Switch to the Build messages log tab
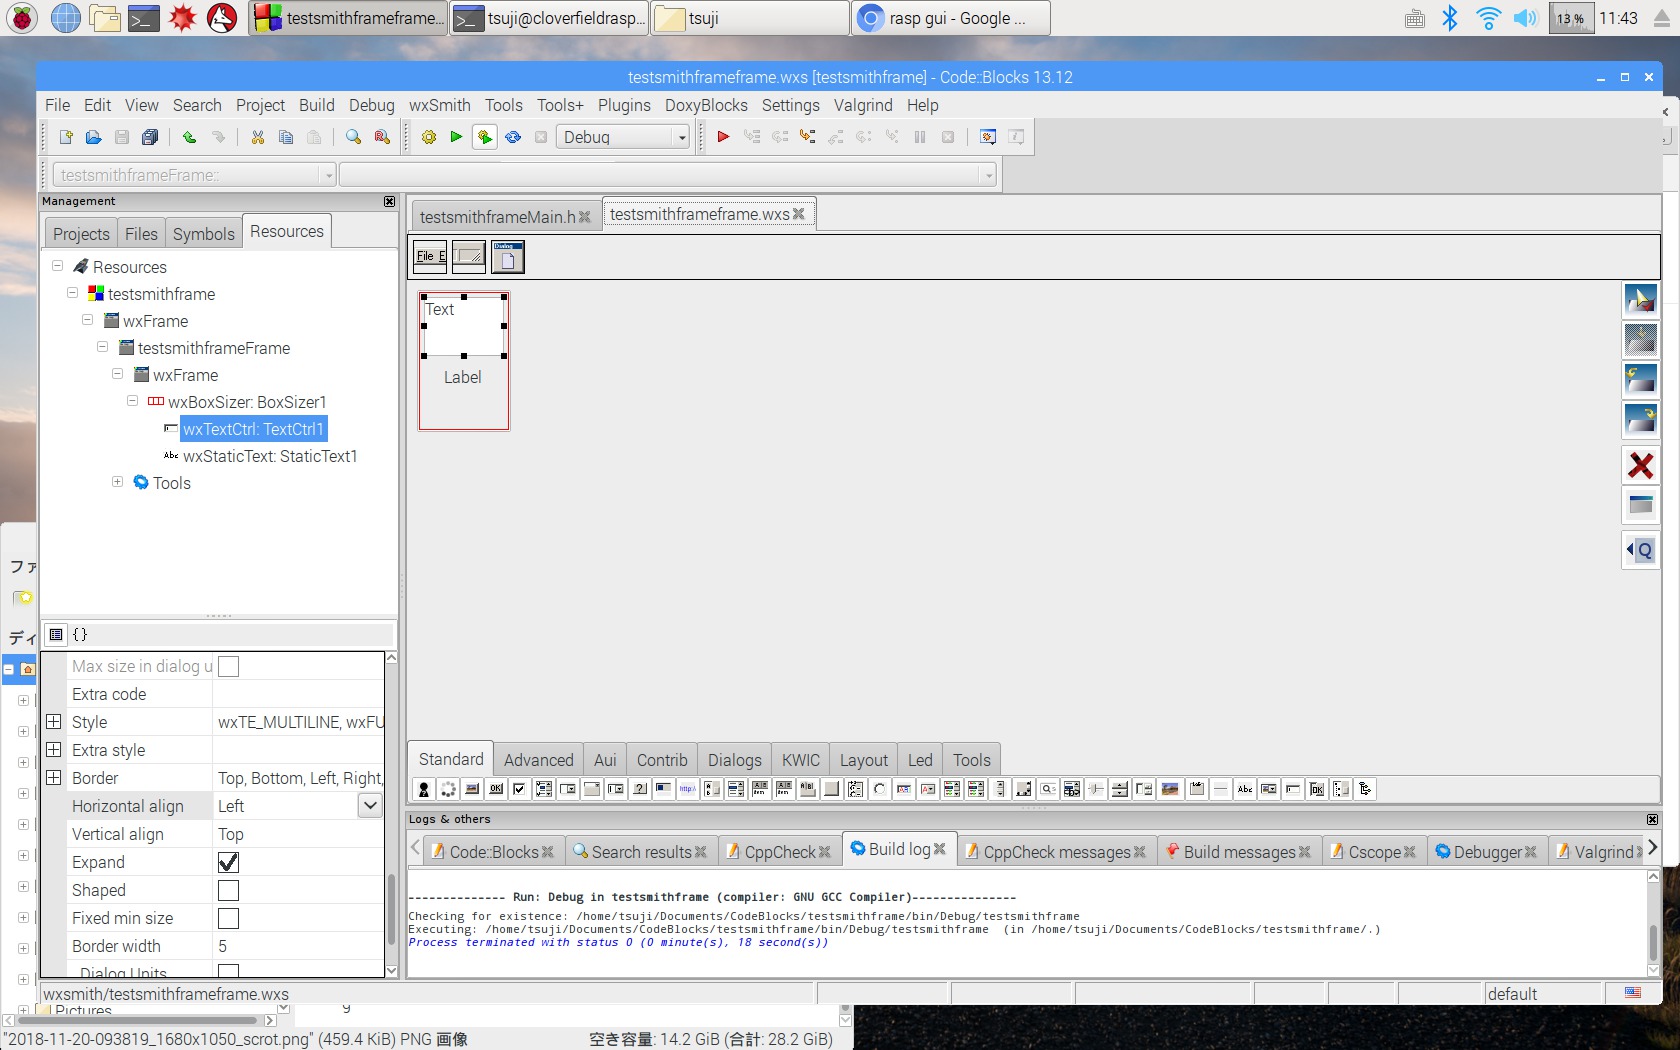This screenshot has width=1680, height=1050. click(1239, 852)
